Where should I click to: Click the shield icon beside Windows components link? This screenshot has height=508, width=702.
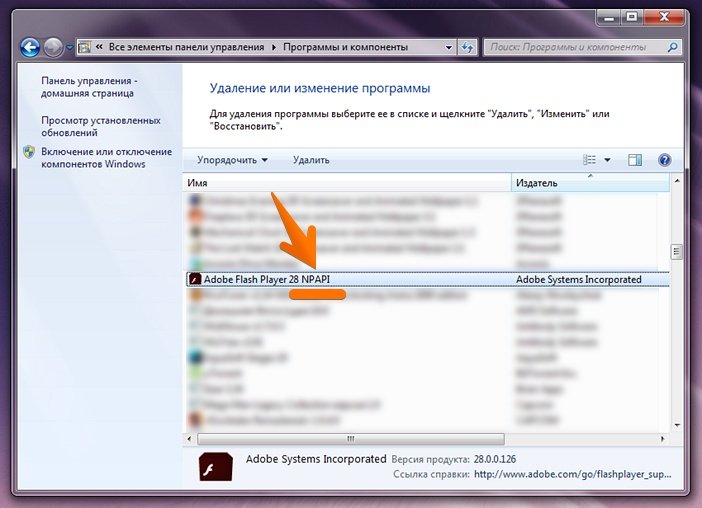29,152
